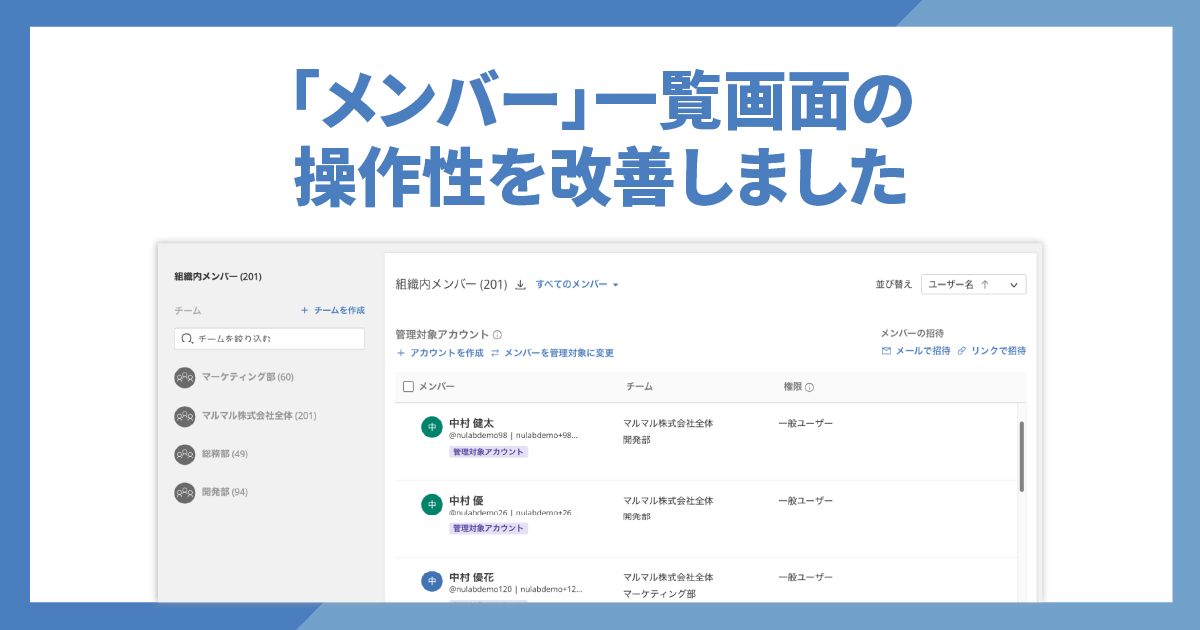Click the download member list icon
Viewport: 1200px width, 630px height.
point(520,285)
